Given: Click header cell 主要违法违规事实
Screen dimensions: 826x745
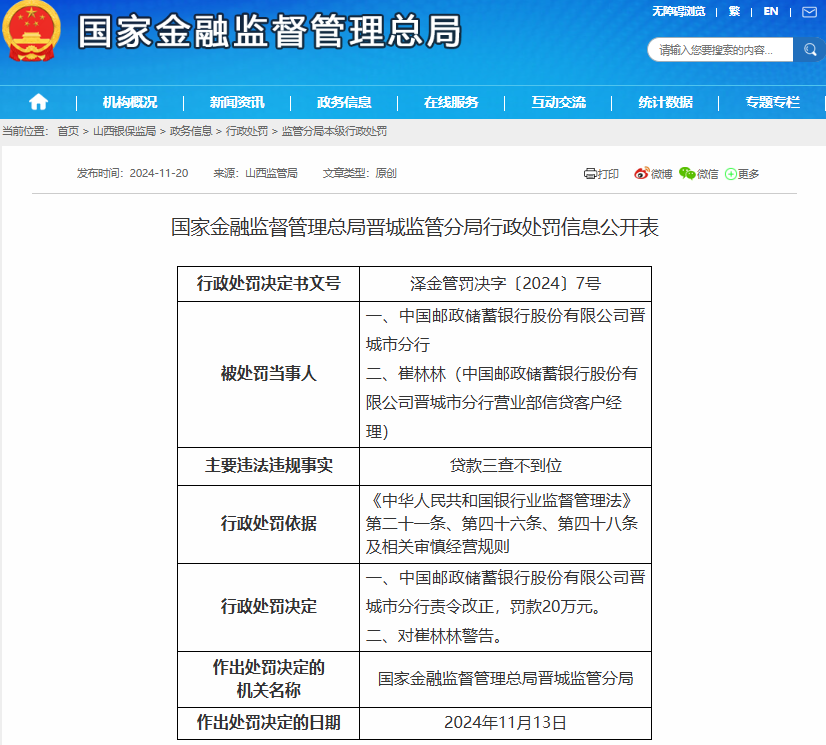Looking at the screenshot, I should 269,466.
